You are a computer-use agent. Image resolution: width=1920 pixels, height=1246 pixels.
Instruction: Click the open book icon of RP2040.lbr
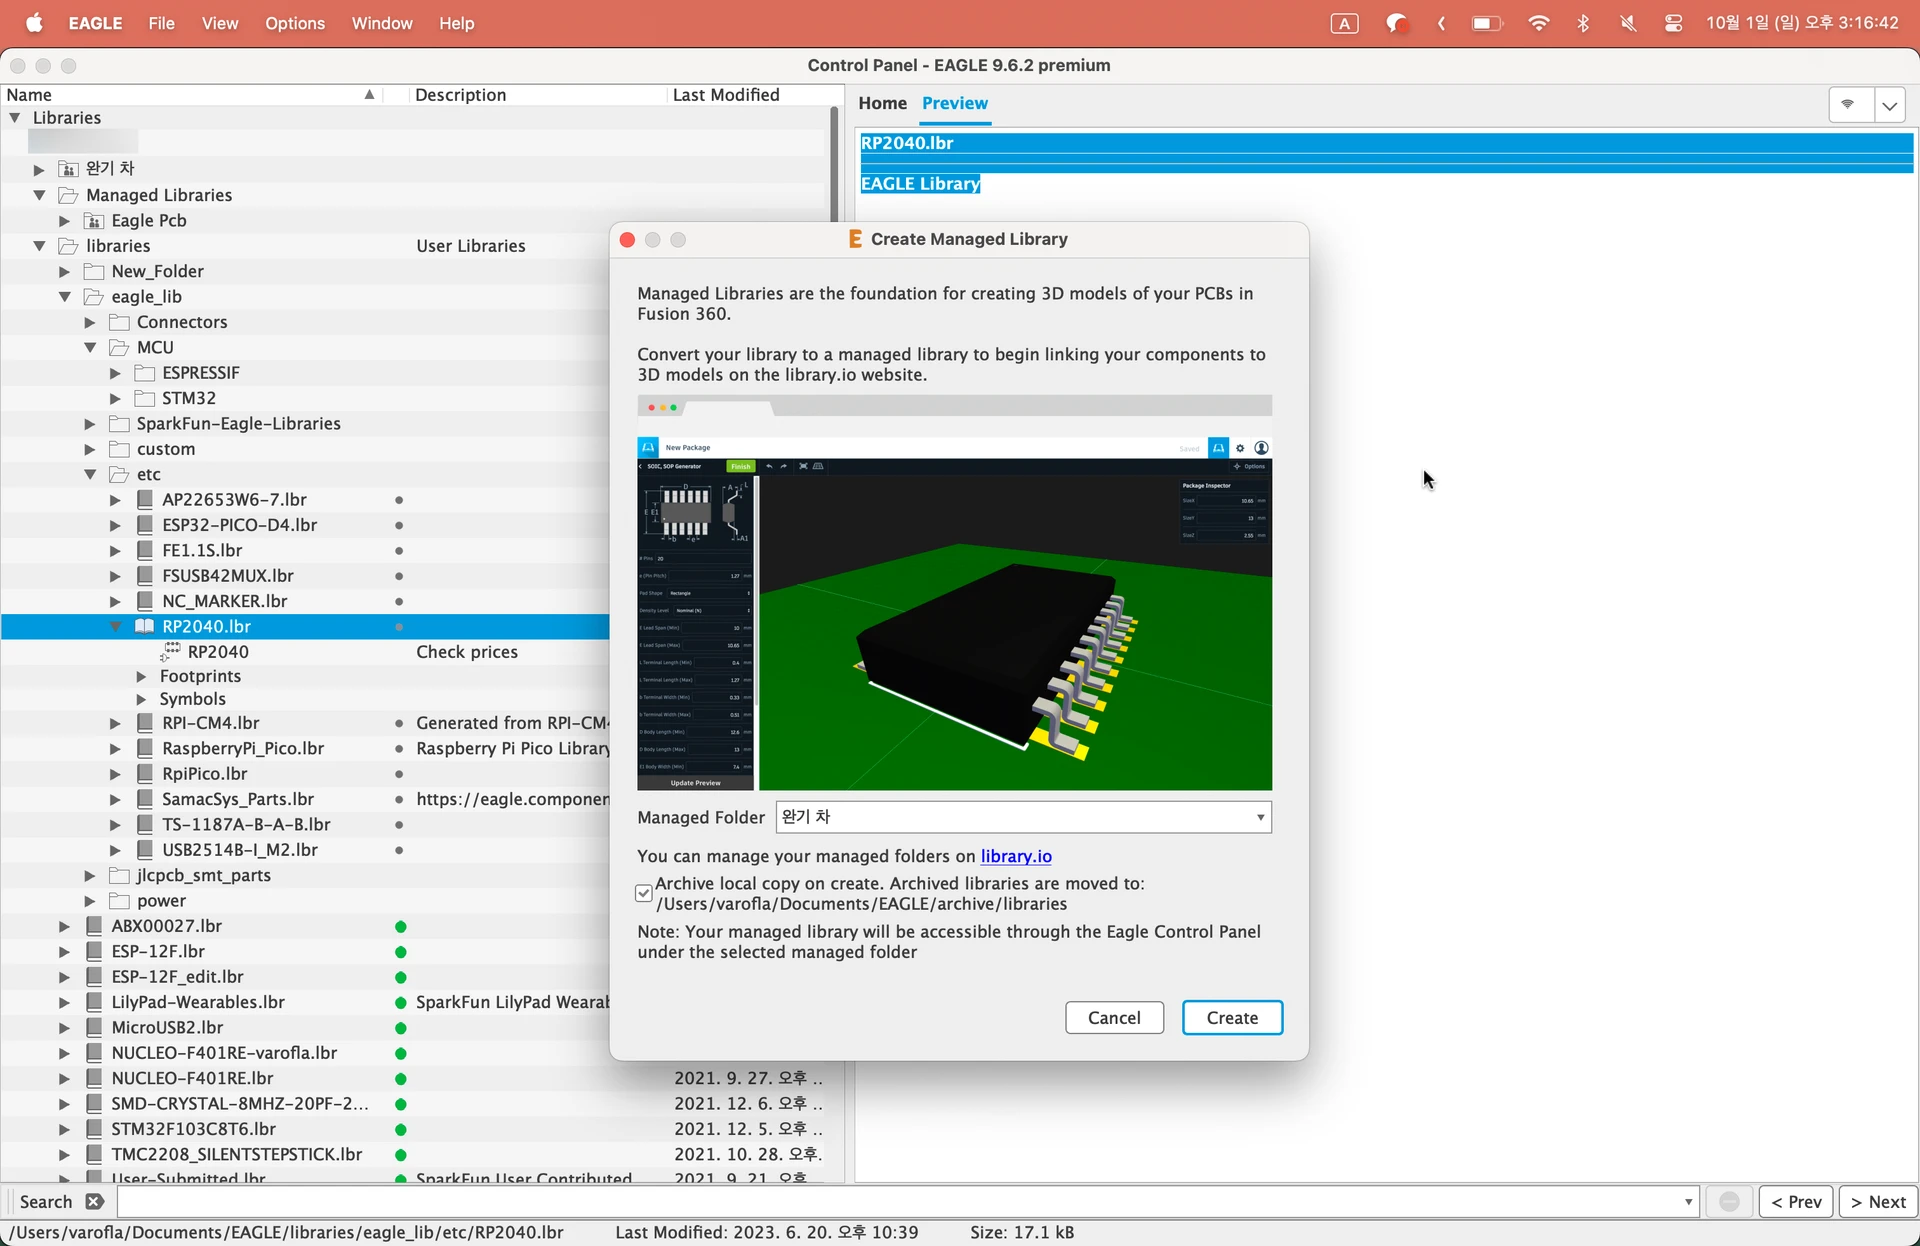click(x=145, y=626)
